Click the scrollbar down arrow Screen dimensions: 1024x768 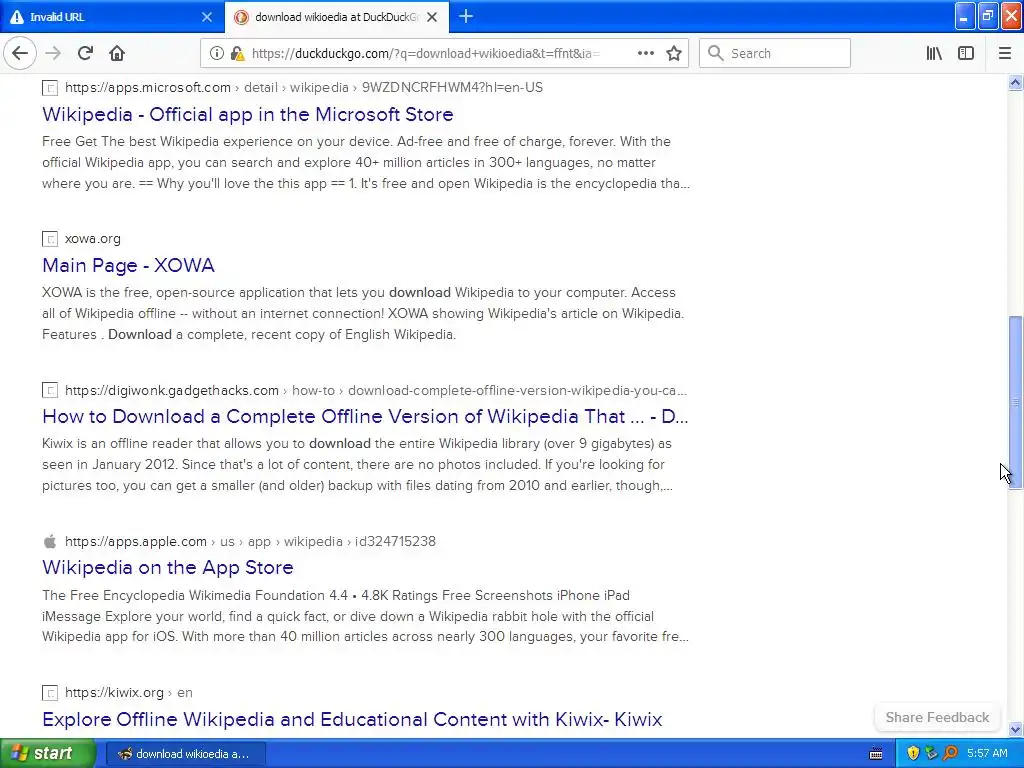1015,729
